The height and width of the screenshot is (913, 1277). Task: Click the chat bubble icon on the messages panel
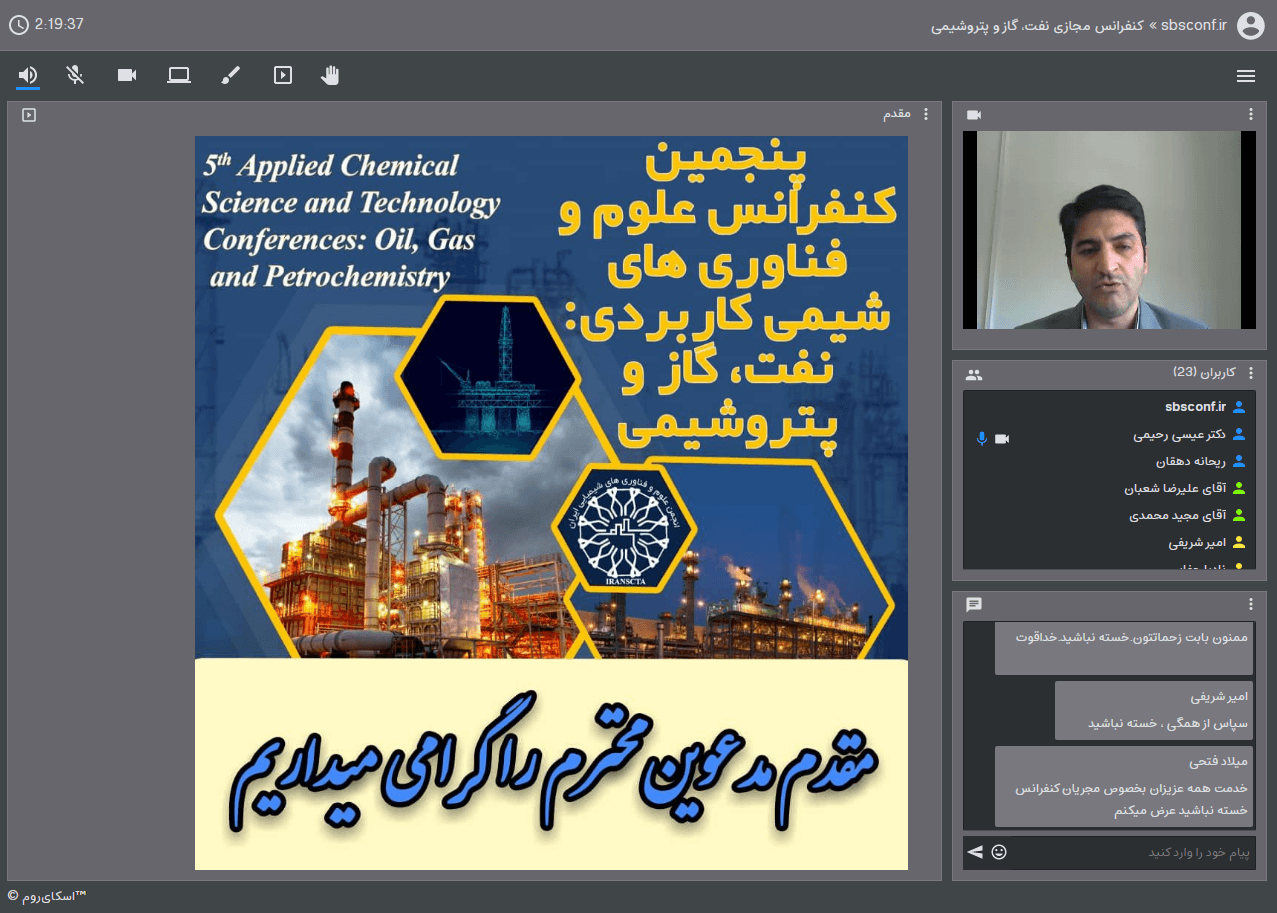973,603
